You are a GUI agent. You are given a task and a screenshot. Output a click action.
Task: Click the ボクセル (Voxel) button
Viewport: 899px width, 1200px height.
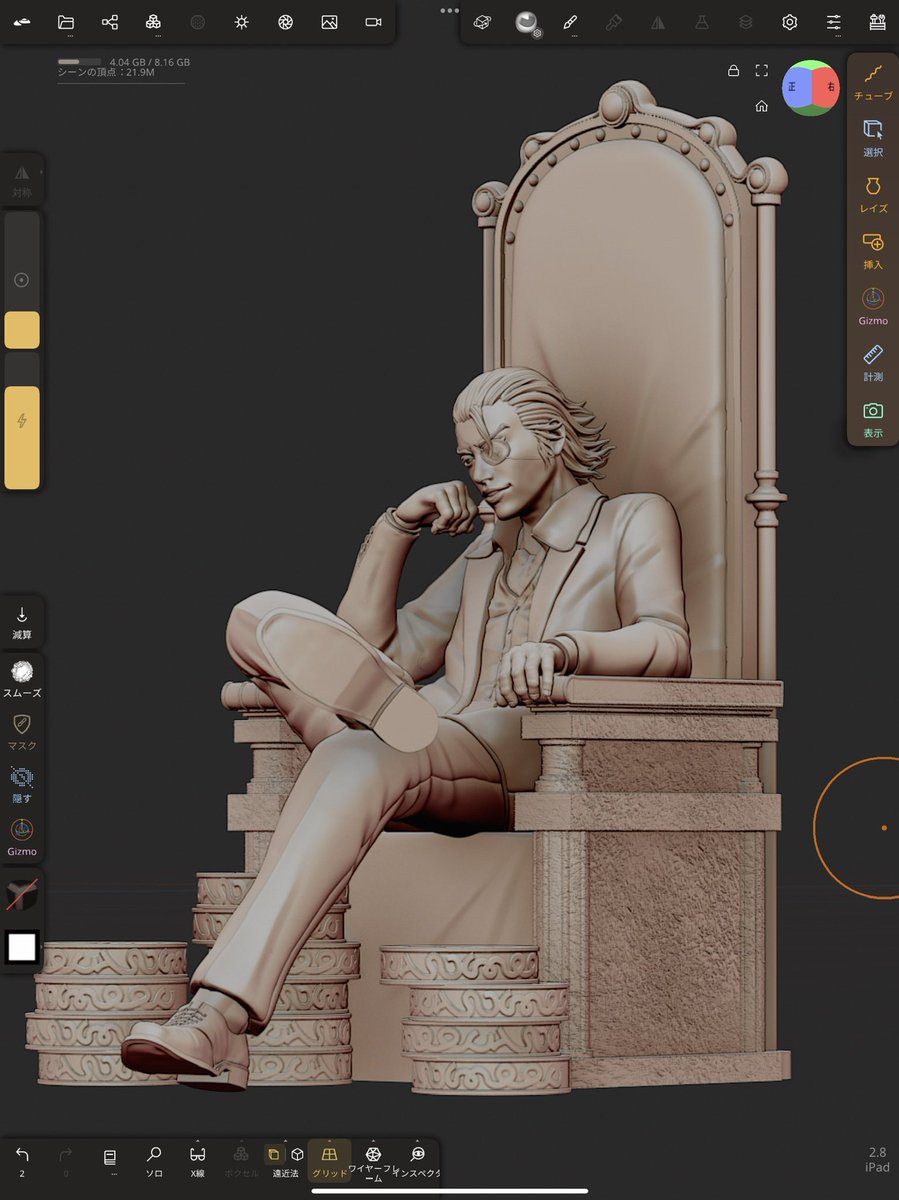point(241,1160)
